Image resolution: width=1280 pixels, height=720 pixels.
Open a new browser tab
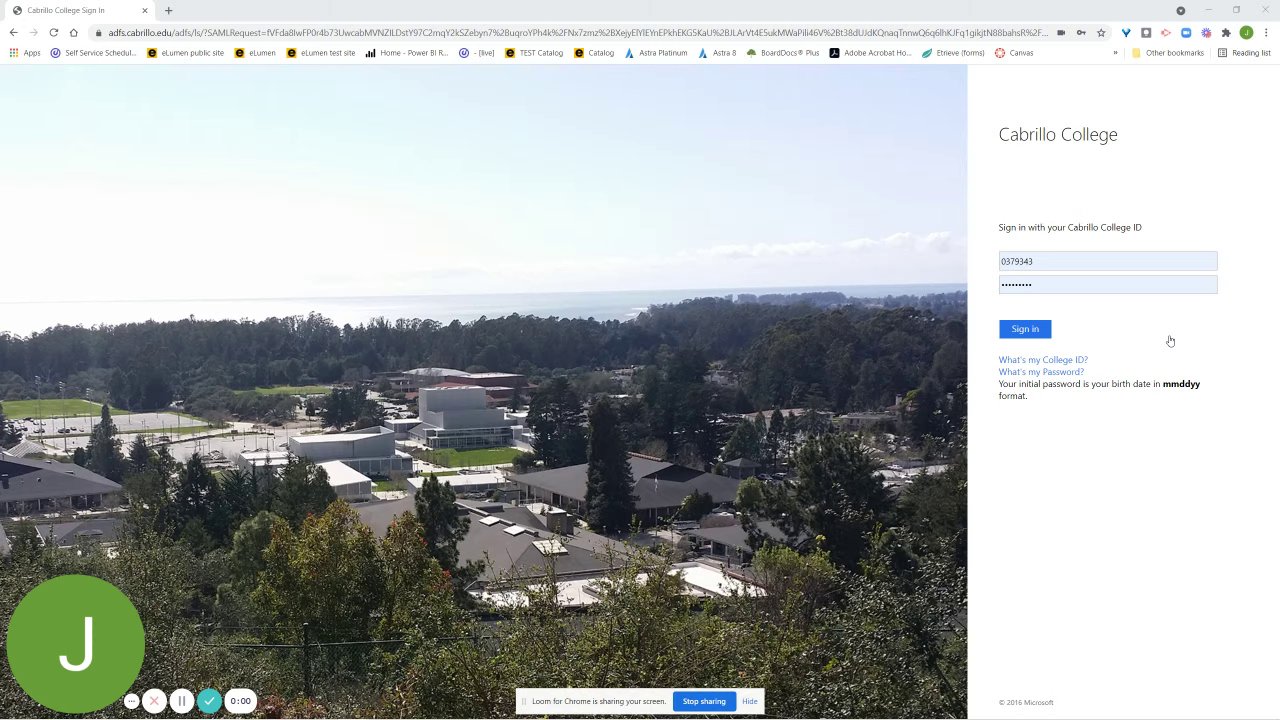point(168,10)
